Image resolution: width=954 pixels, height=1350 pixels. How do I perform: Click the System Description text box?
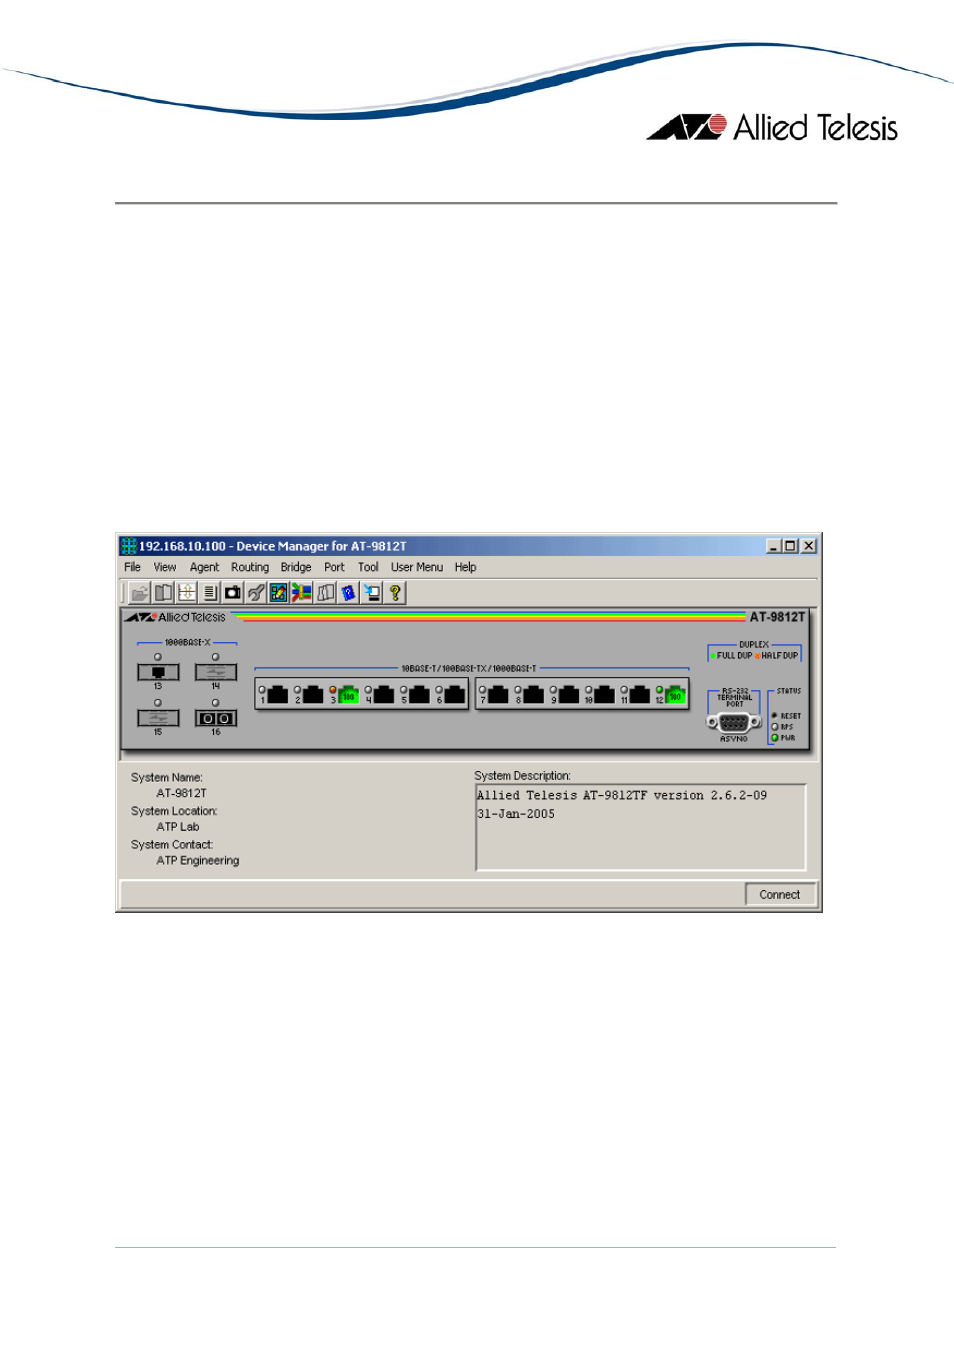pos(640,827)
